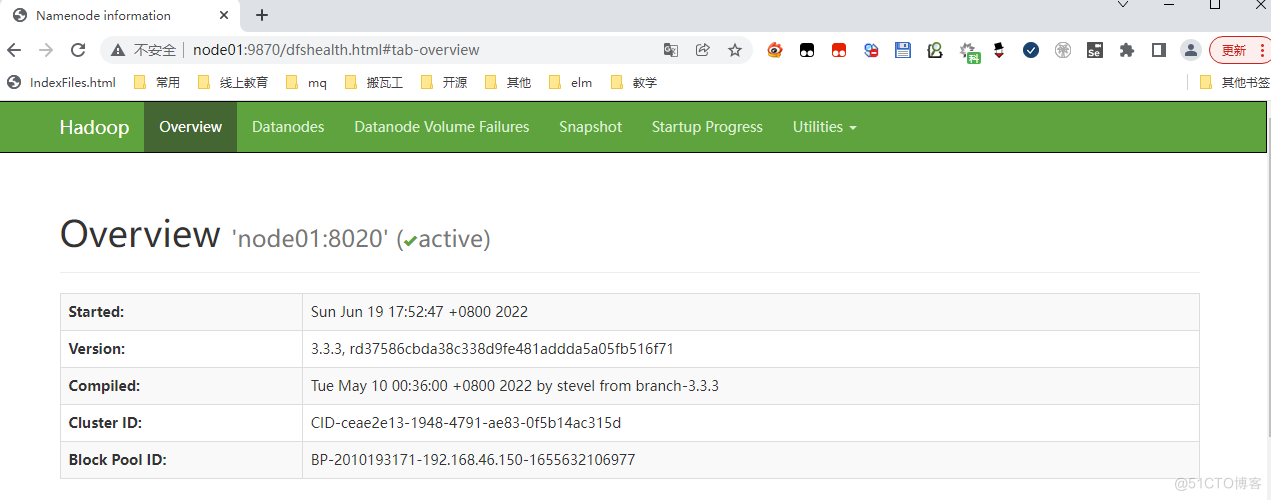Open the mq bookmarks folder

click(306, 83)
